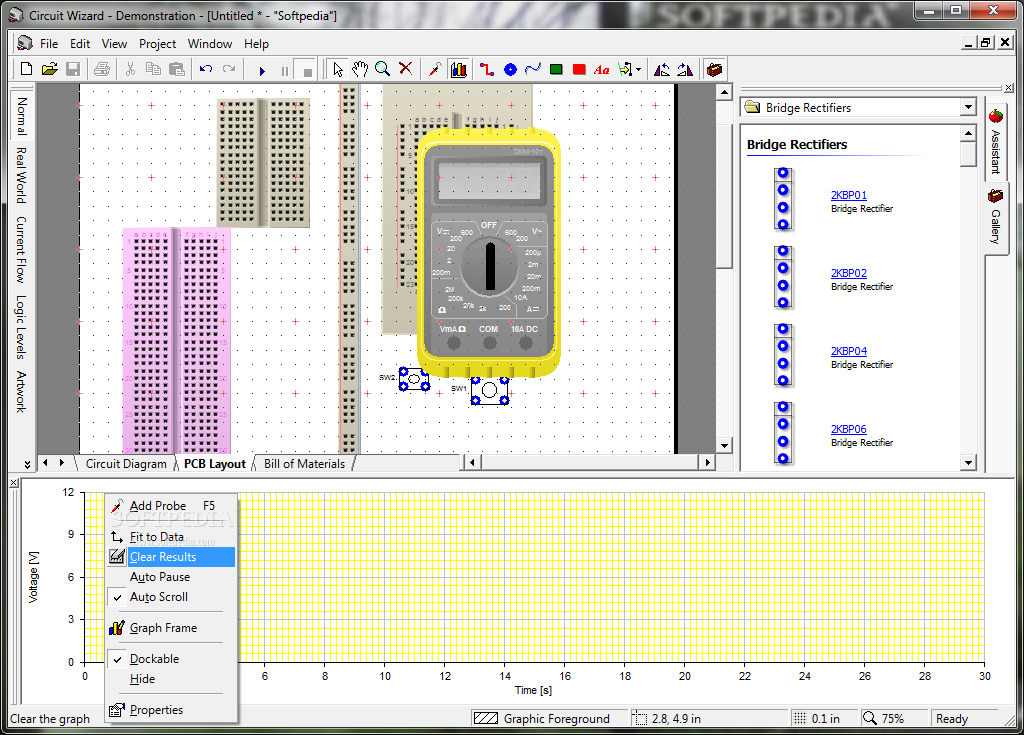
Task: Switch to the Bill of Materials tab
Action: tap(304, 464)
